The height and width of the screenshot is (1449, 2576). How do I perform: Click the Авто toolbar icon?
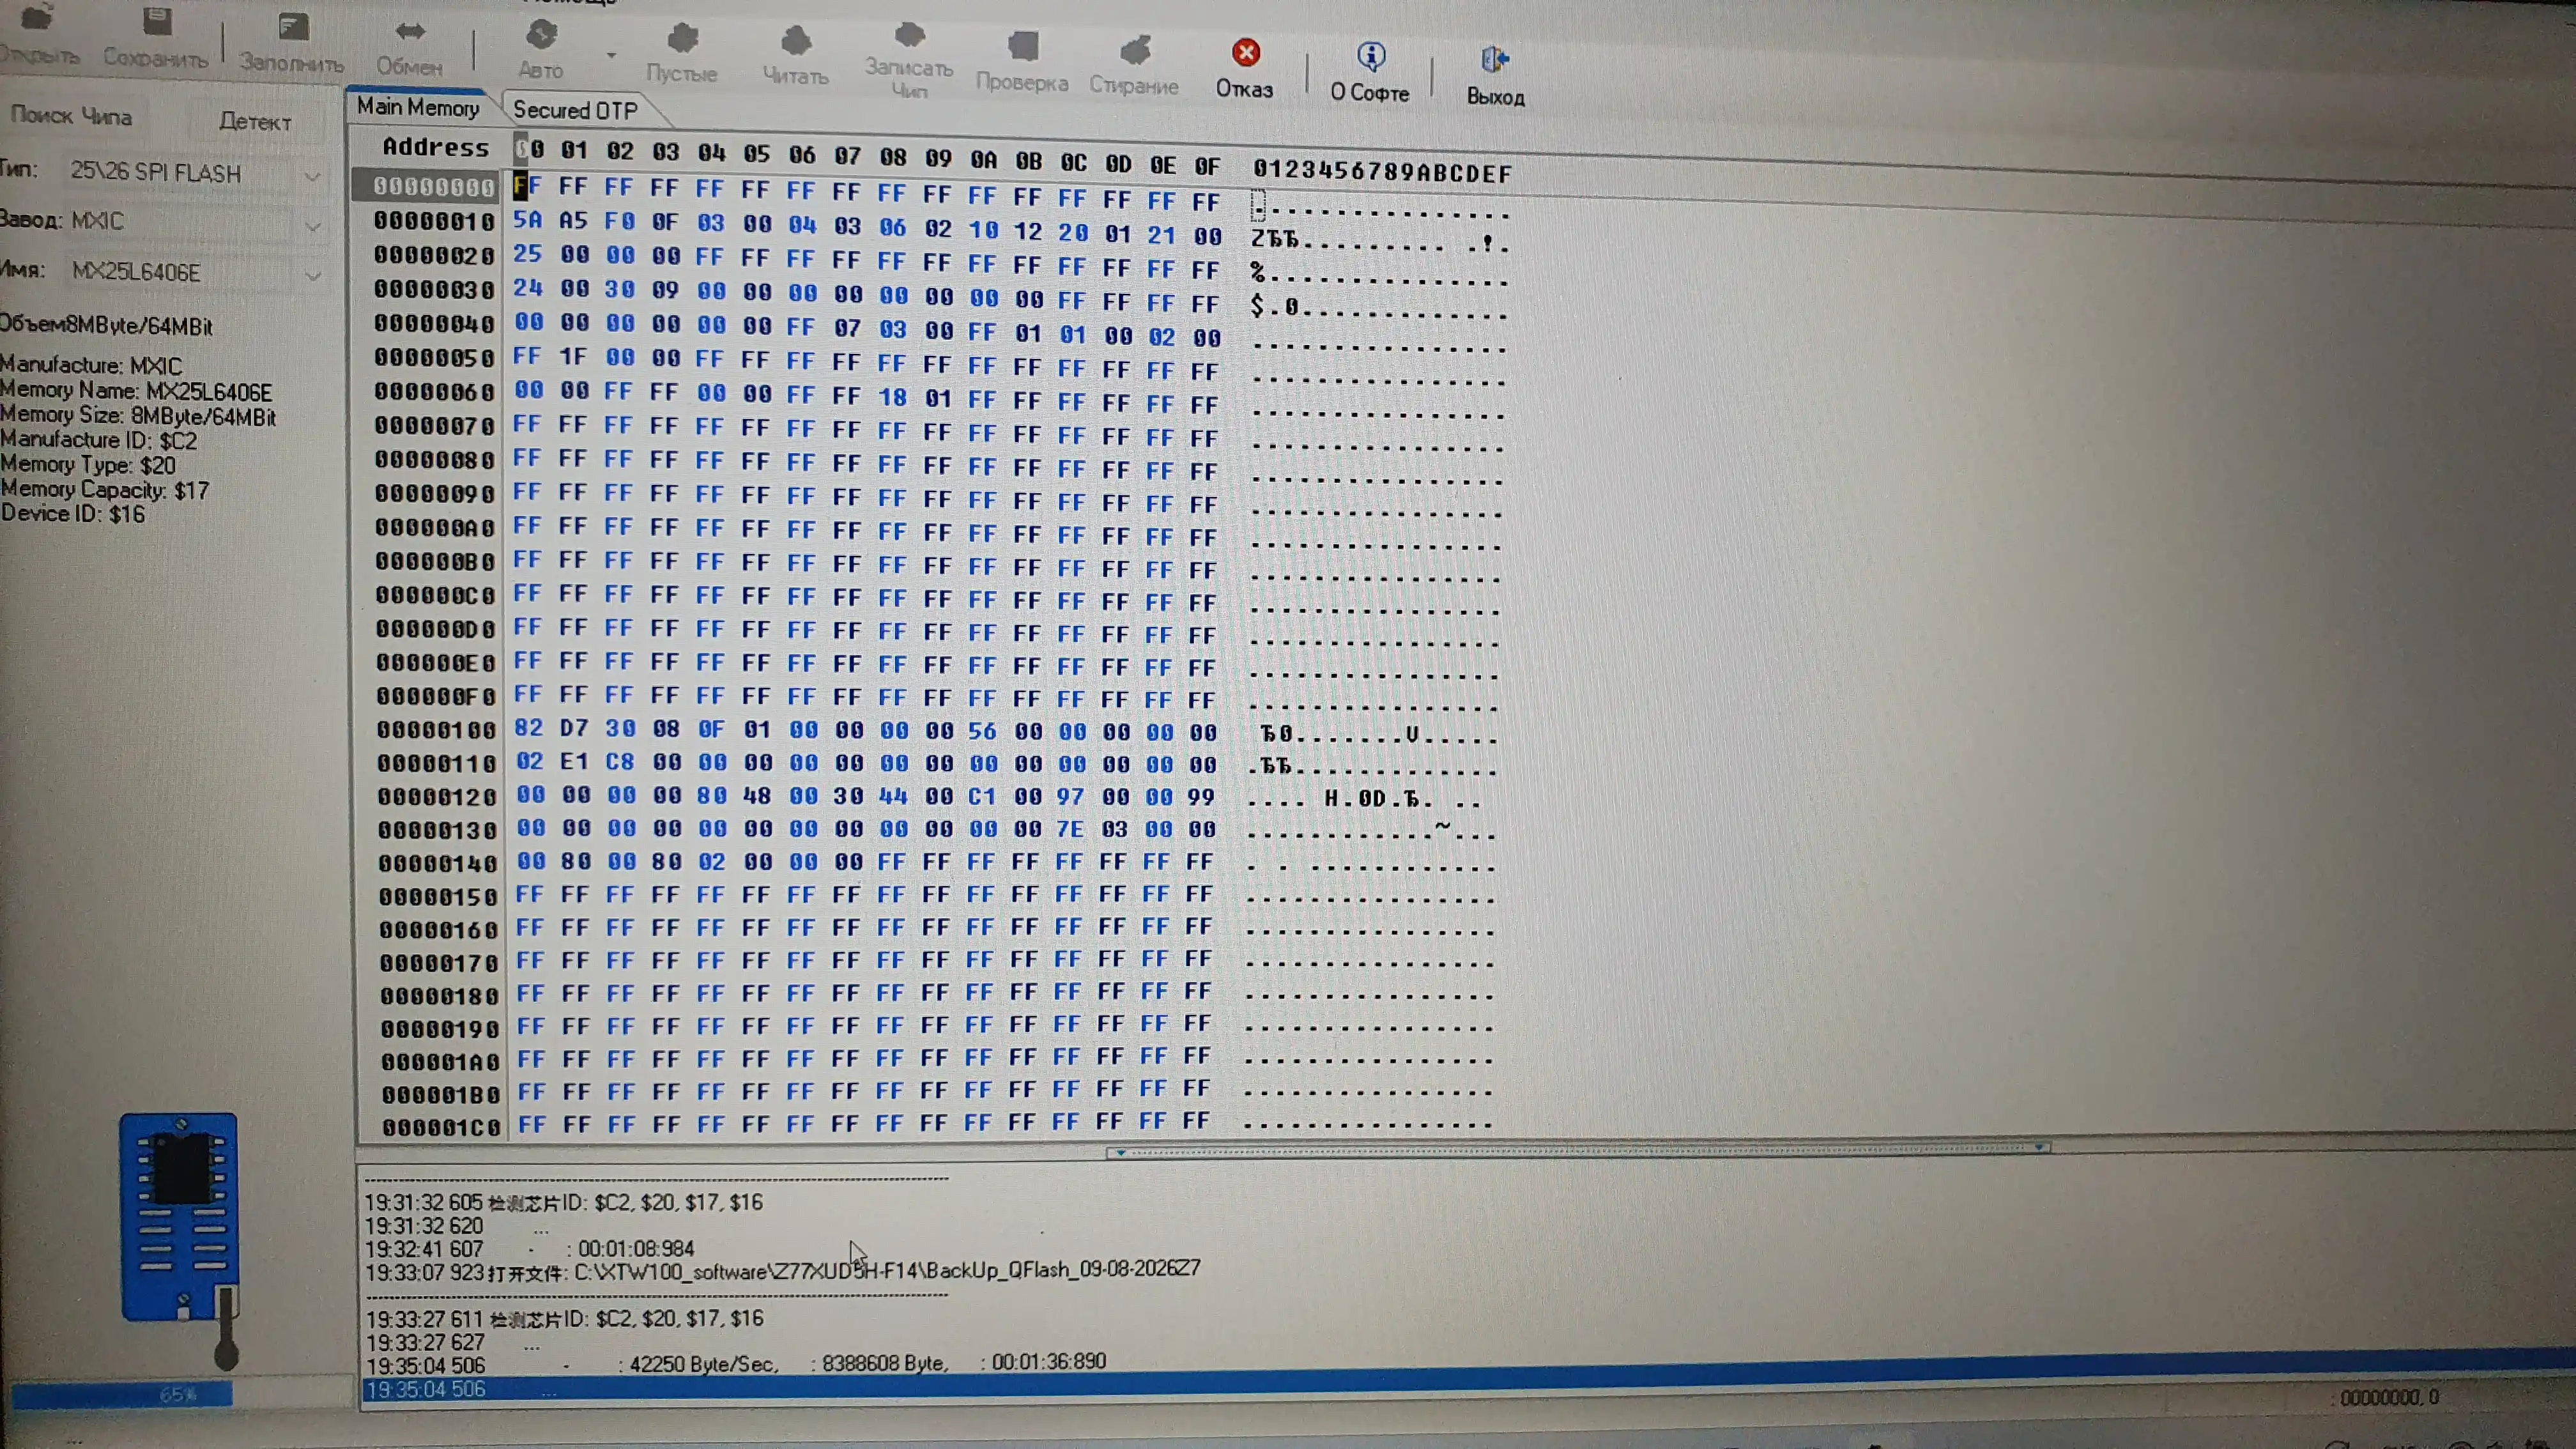(x=541, y=36)
